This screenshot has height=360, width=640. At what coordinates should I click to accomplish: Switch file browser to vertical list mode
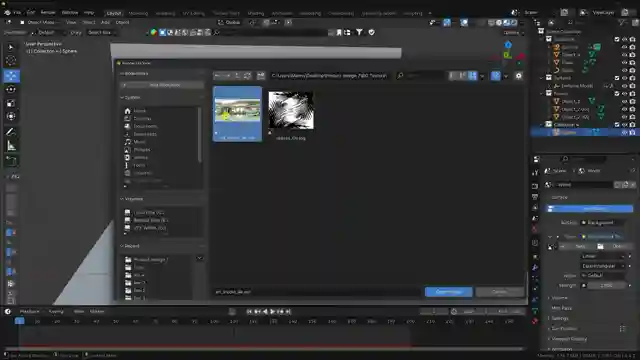[453, 76]
